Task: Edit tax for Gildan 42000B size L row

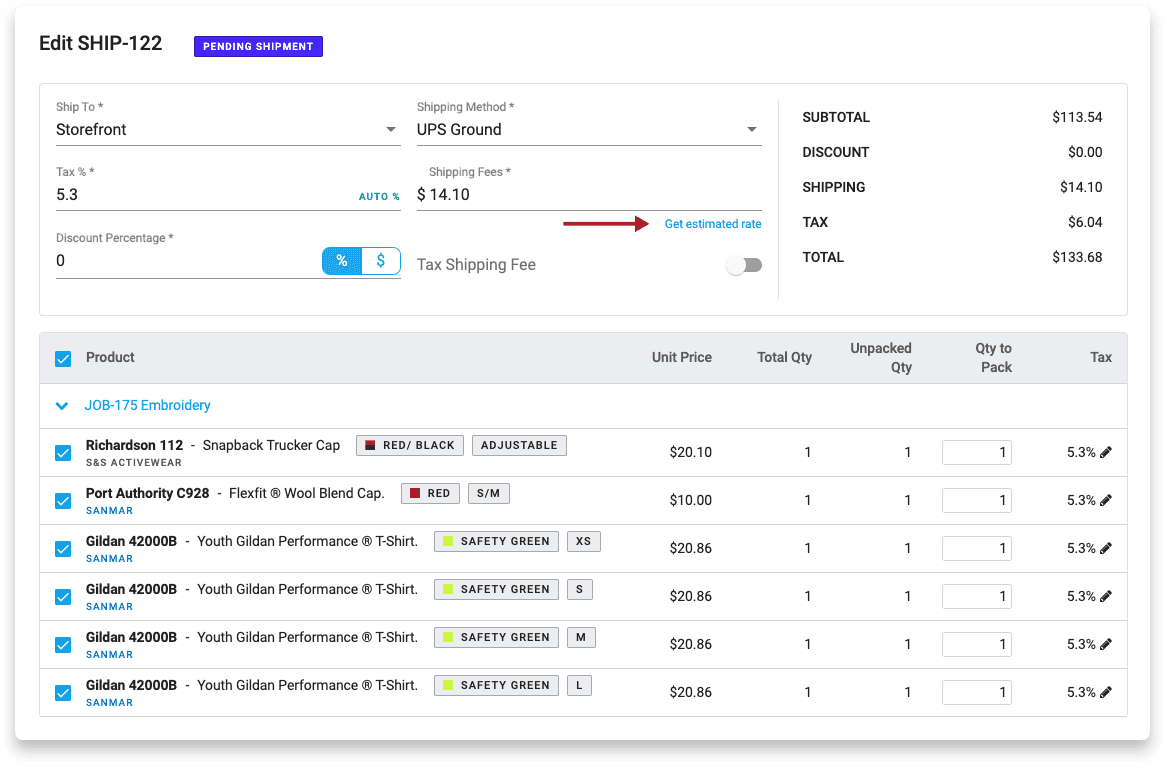Action: click(1106, 692)
